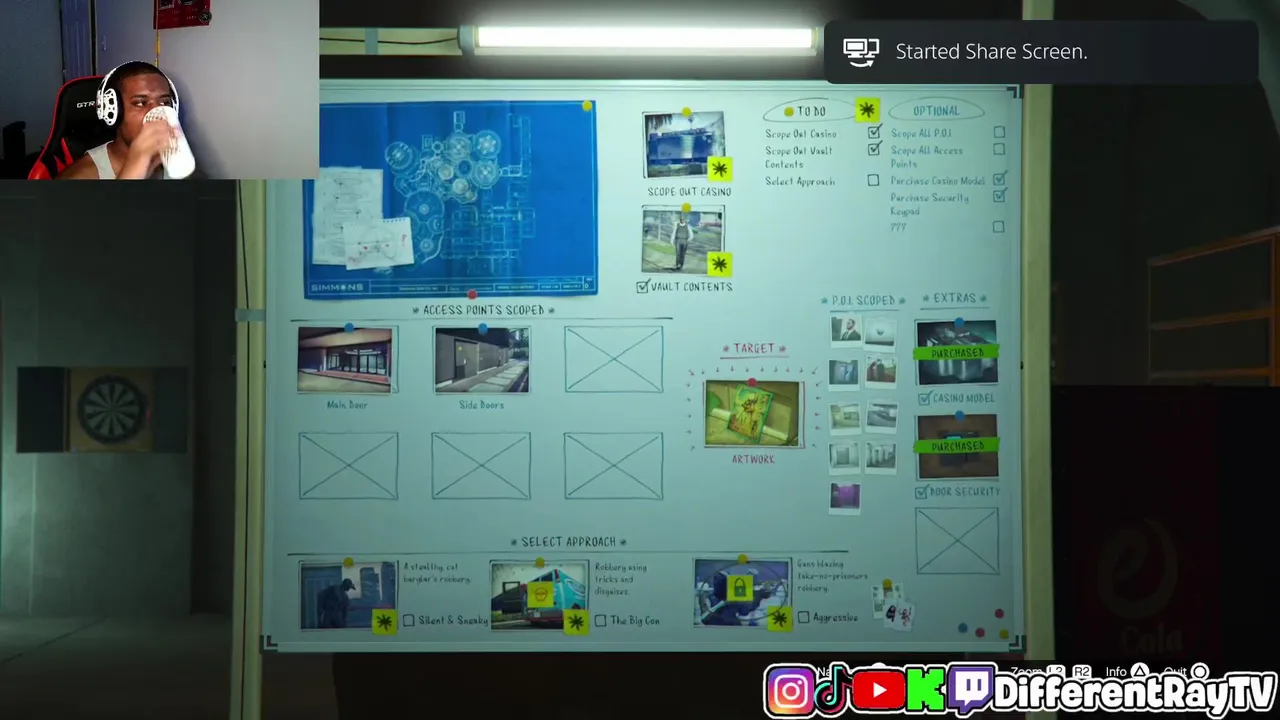1280x720 pixels.
Task: Click the TARGET heading
Action: point(753,349)
